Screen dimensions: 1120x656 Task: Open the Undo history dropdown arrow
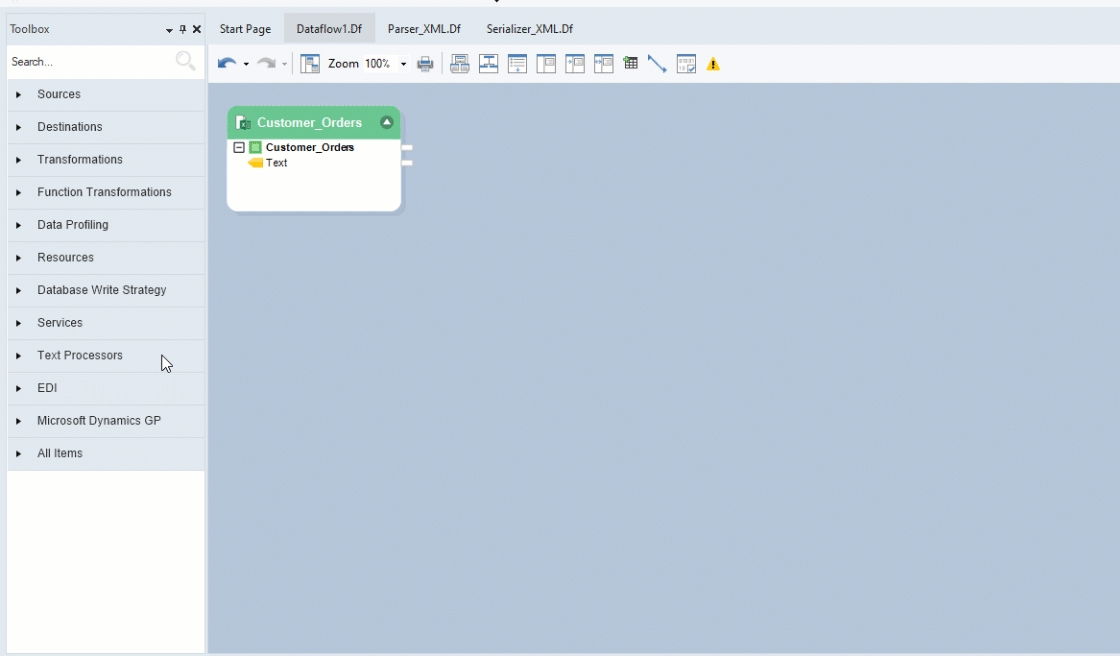tap(246, 65)
